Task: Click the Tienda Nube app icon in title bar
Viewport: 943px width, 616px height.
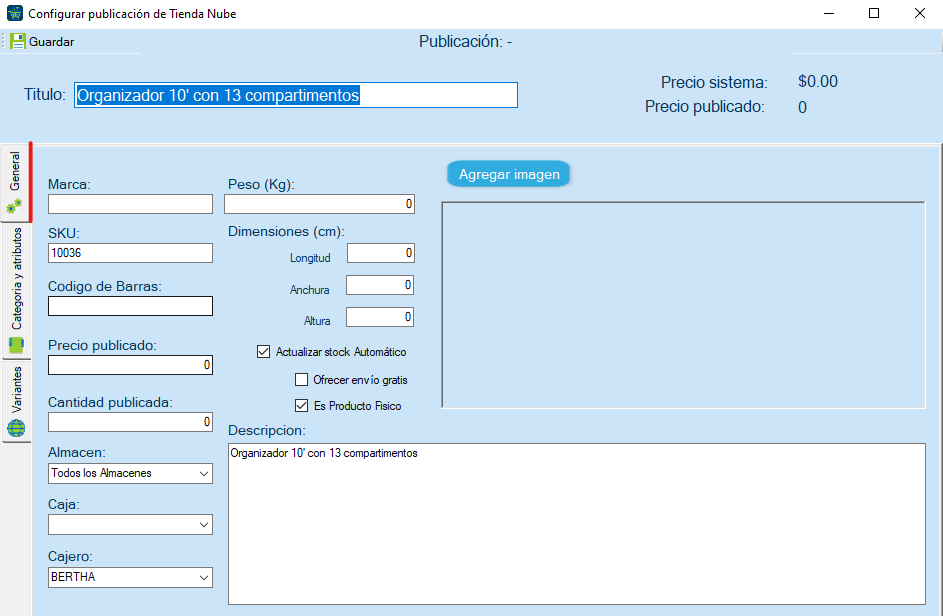Action: [14, 13]
